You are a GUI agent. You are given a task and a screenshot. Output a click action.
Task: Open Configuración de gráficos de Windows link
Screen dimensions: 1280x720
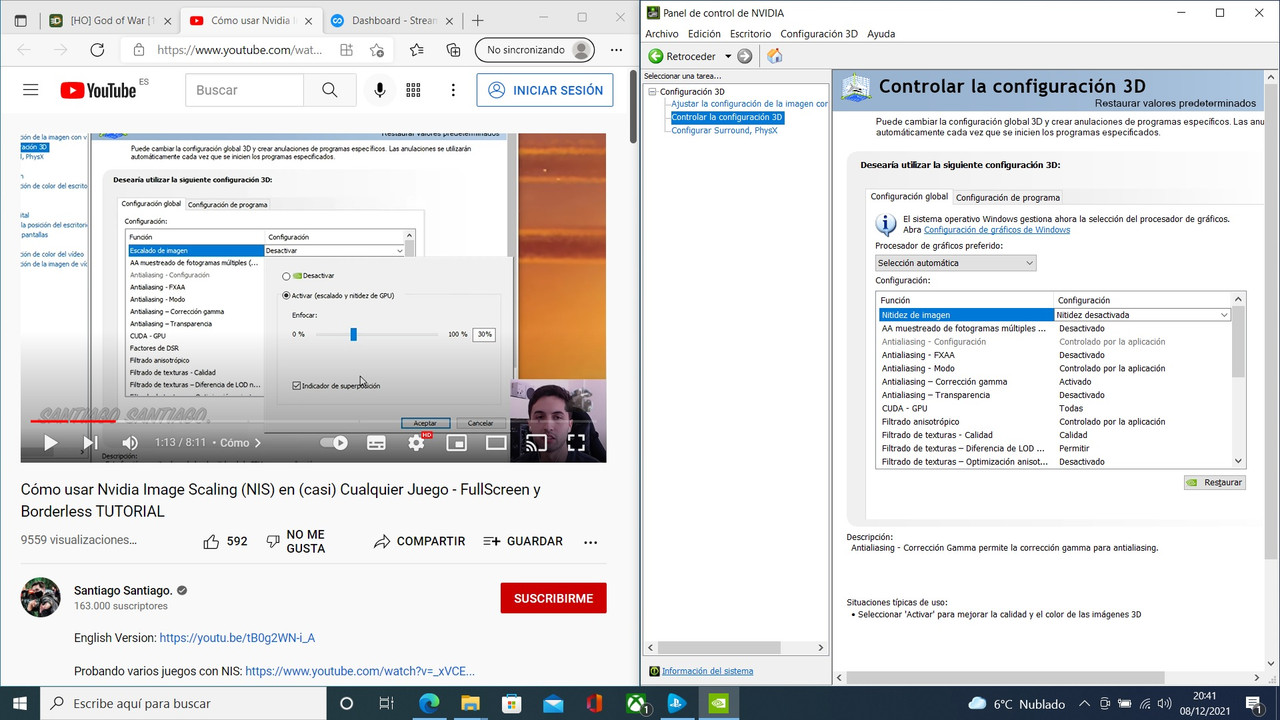pos(997,230)
